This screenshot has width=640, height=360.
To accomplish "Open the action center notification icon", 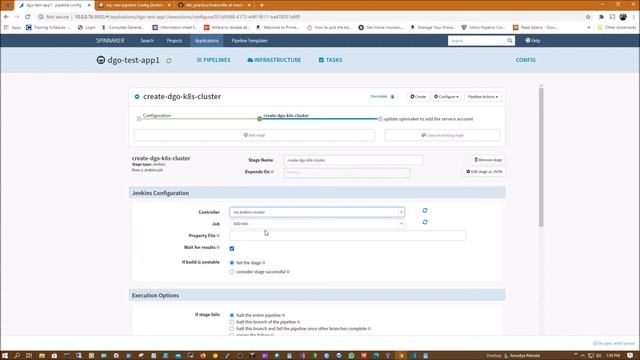I will [630, 356].
